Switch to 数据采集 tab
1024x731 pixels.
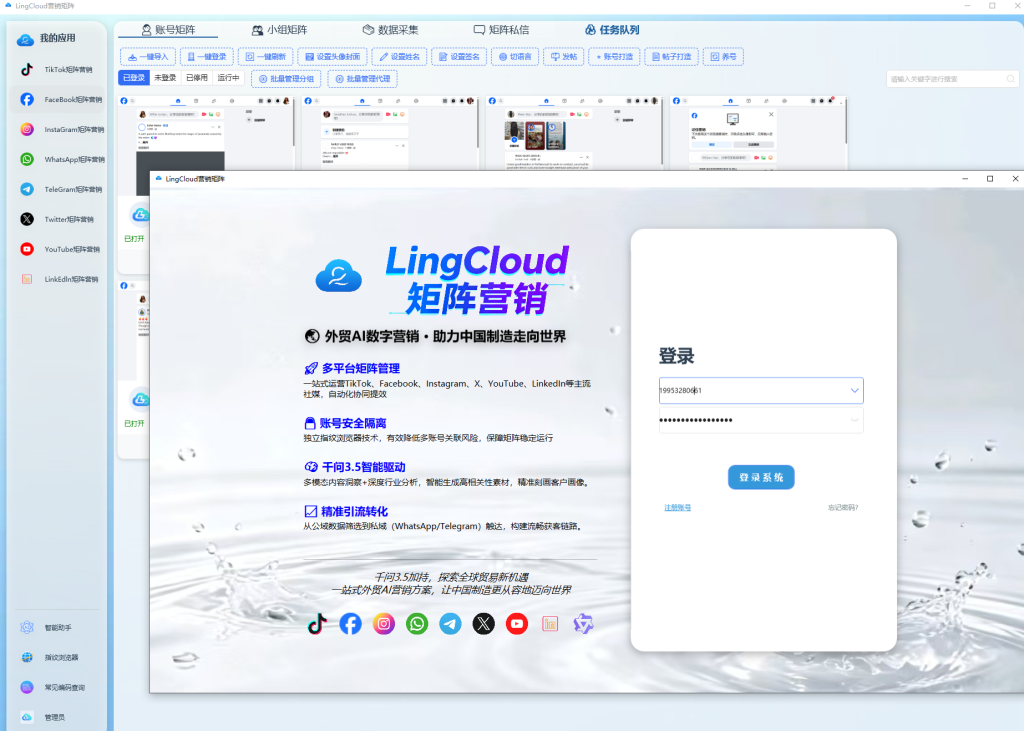[x=391, y=30]
